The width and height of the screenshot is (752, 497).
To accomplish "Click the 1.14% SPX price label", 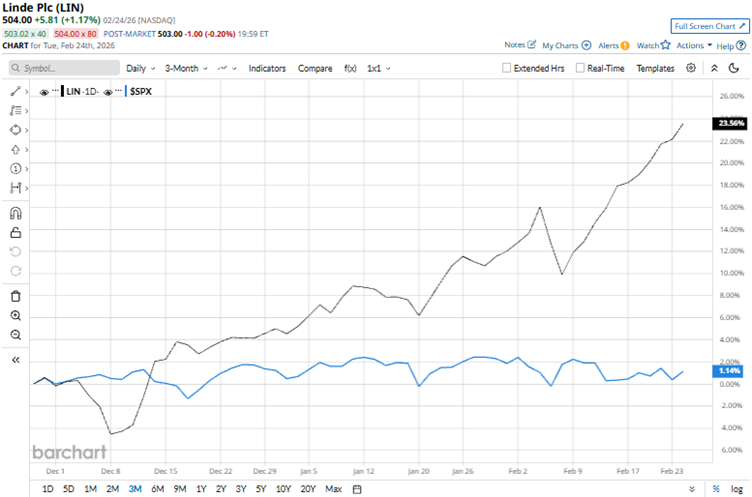I will coord(728,371).
